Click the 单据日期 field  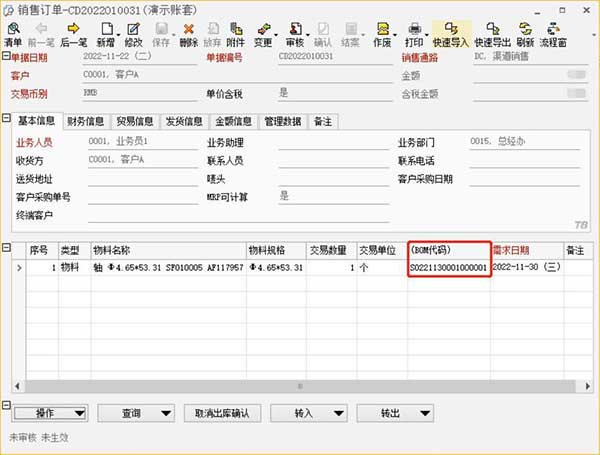(x=139, y=57)
